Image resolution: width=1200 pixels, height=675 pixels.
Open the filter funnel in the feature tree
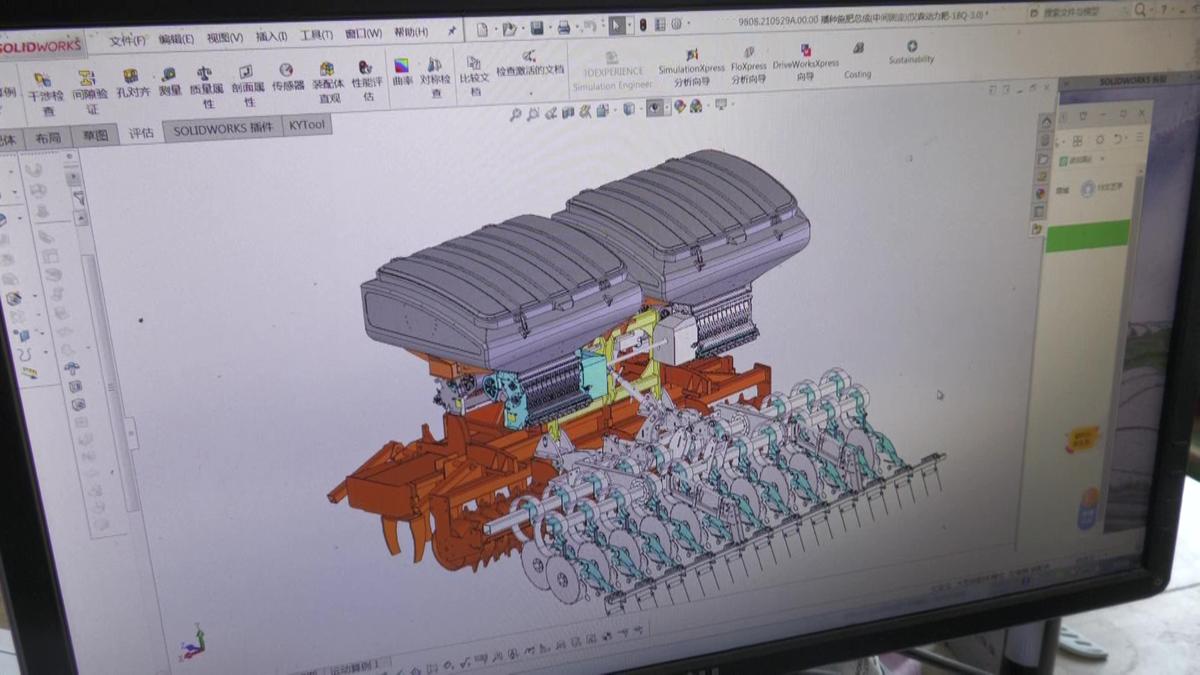coord(79,199)
